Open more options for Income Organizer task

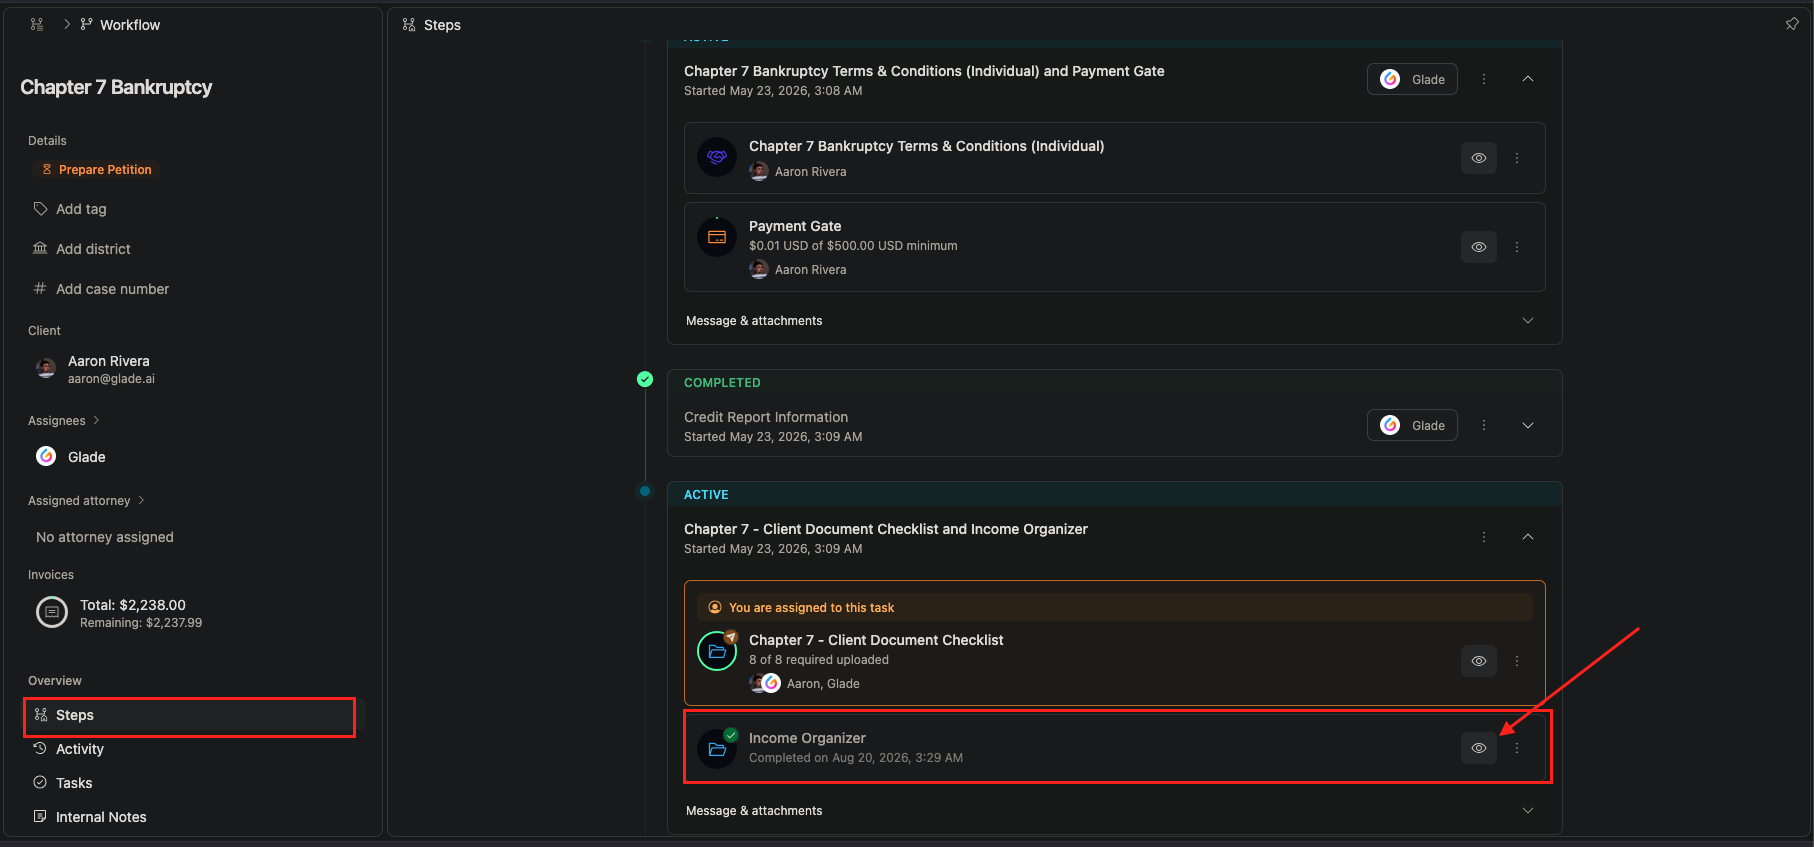pyautogui.click(x=1517, y=748)
